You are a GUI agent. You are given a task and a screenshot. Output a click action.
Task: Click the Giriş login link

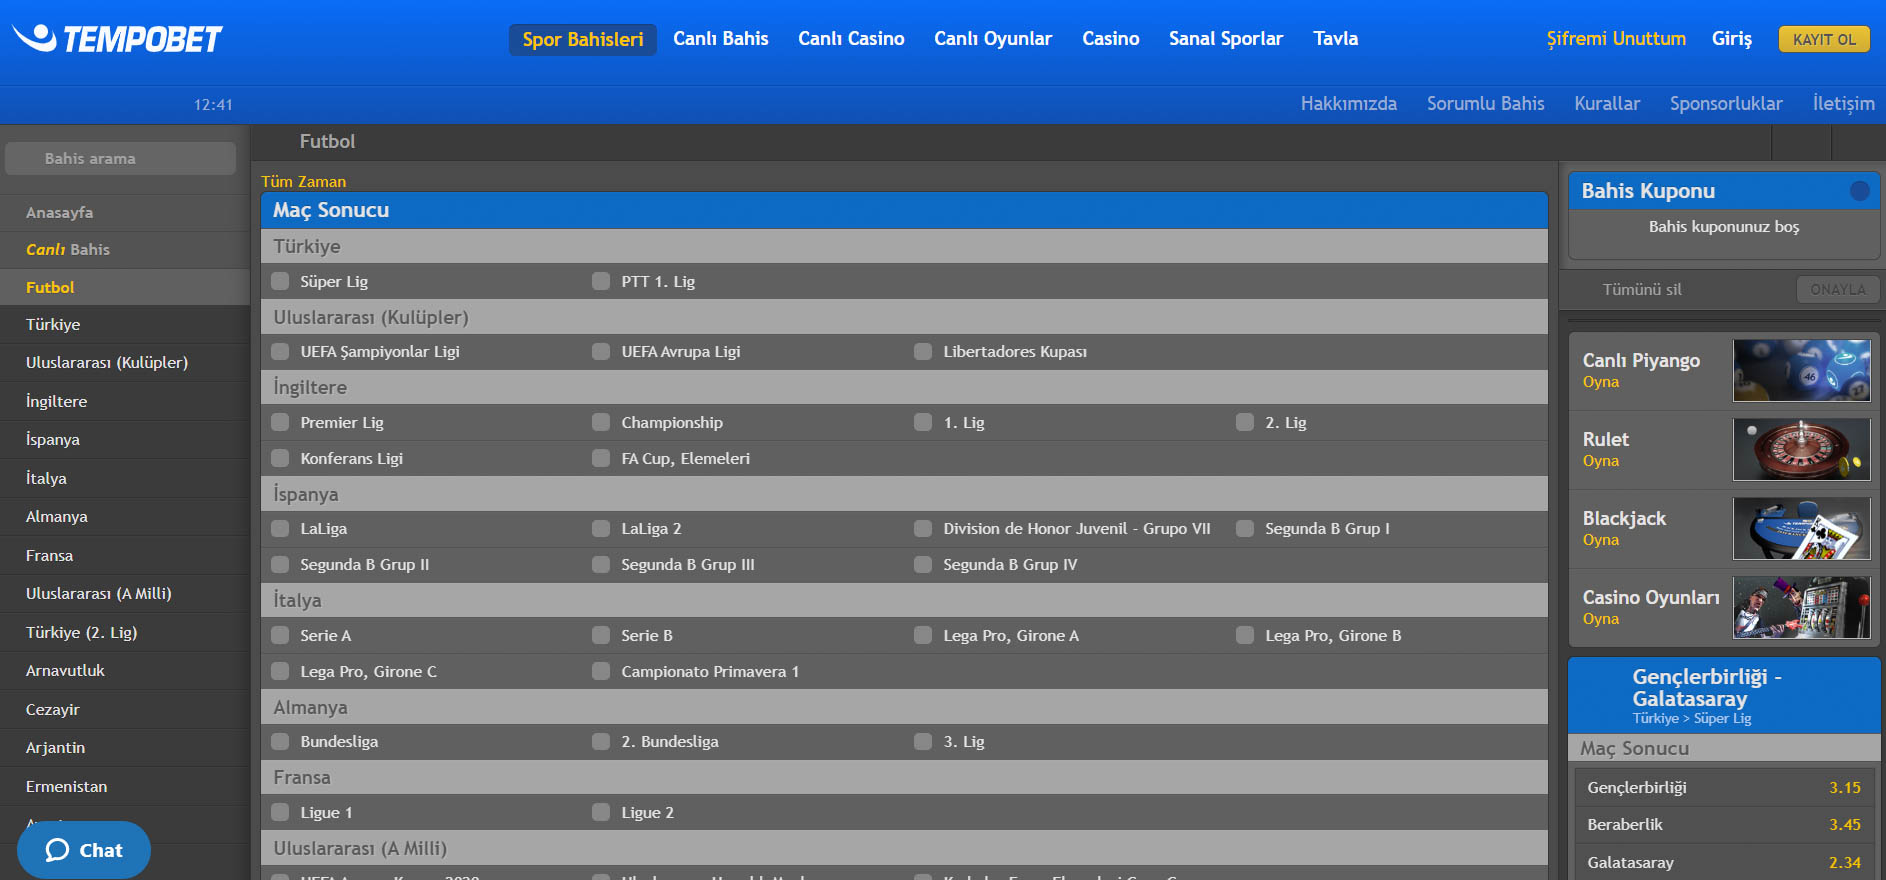click(x=1732, y=39)
